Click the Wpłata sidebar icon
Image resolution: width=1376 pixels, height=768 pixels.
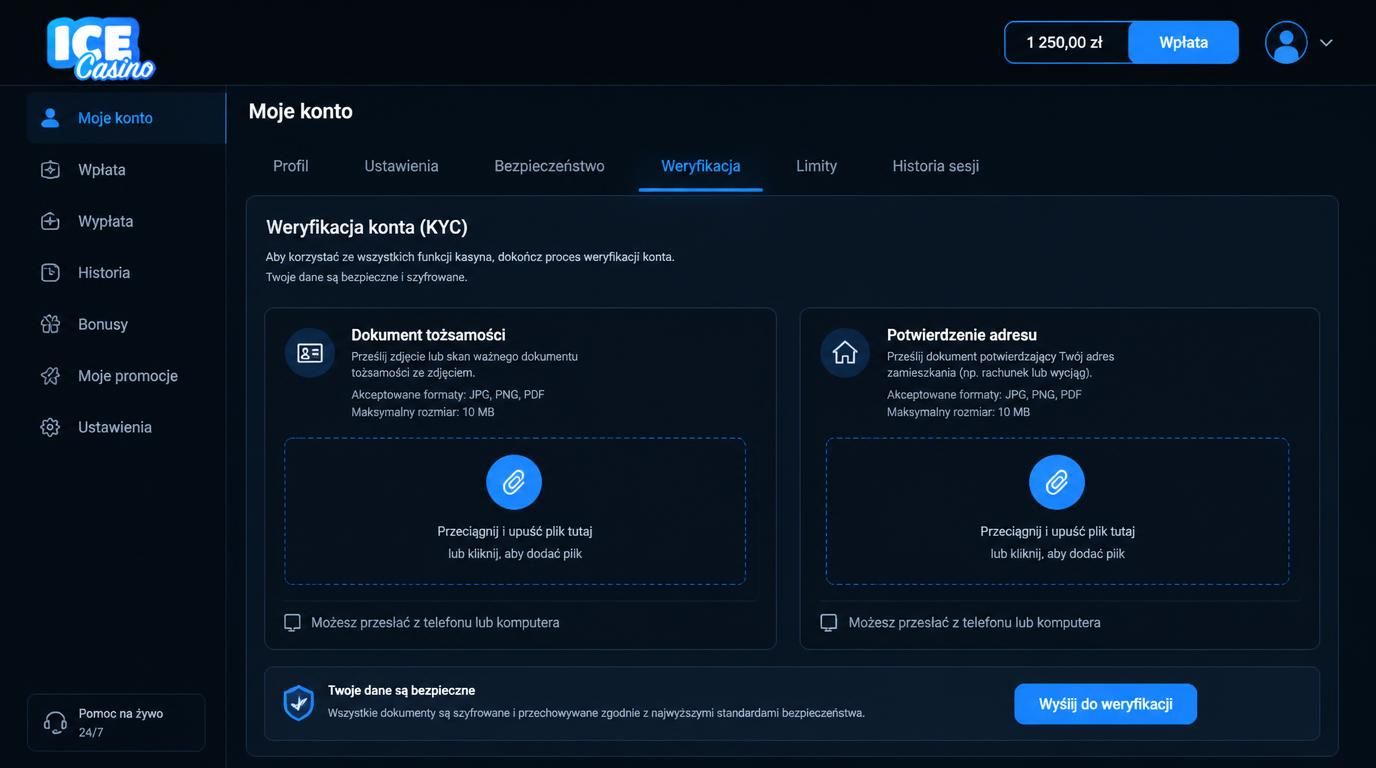[50, 170]
